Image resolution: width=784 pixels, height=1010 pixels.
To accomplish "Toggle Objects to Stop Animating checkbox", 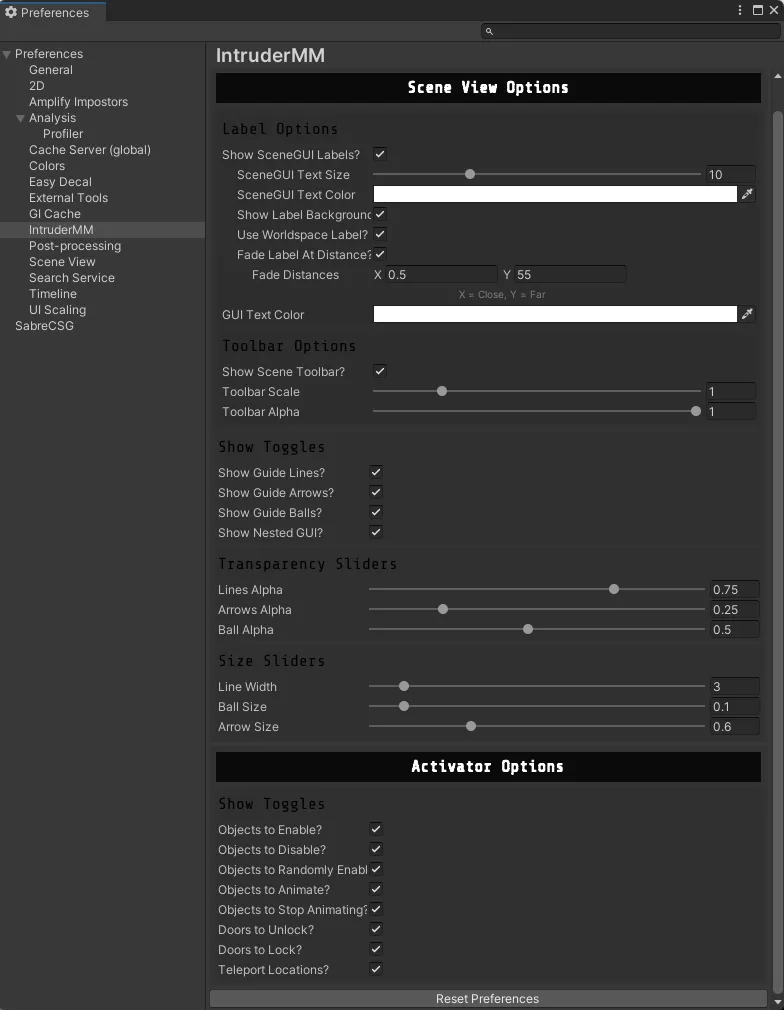I will (x=376, y=909).
